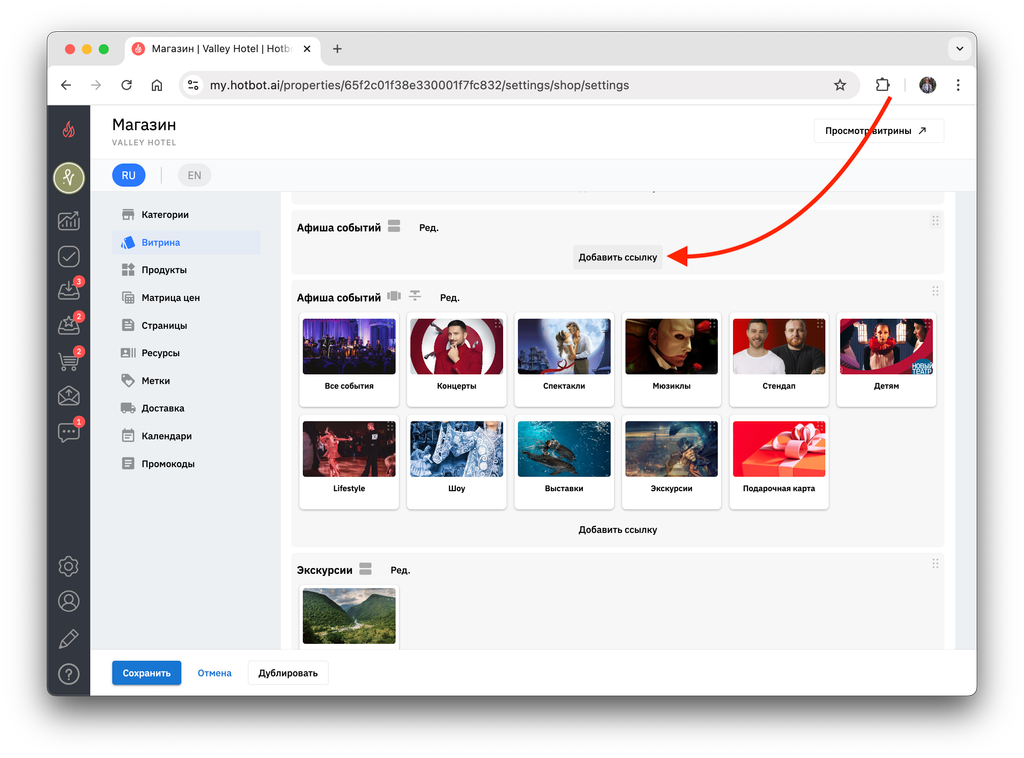The width and height of the screenshot is (1024, 758).
Task: Click the Сохранить button
Action: (x=146, y=673)
